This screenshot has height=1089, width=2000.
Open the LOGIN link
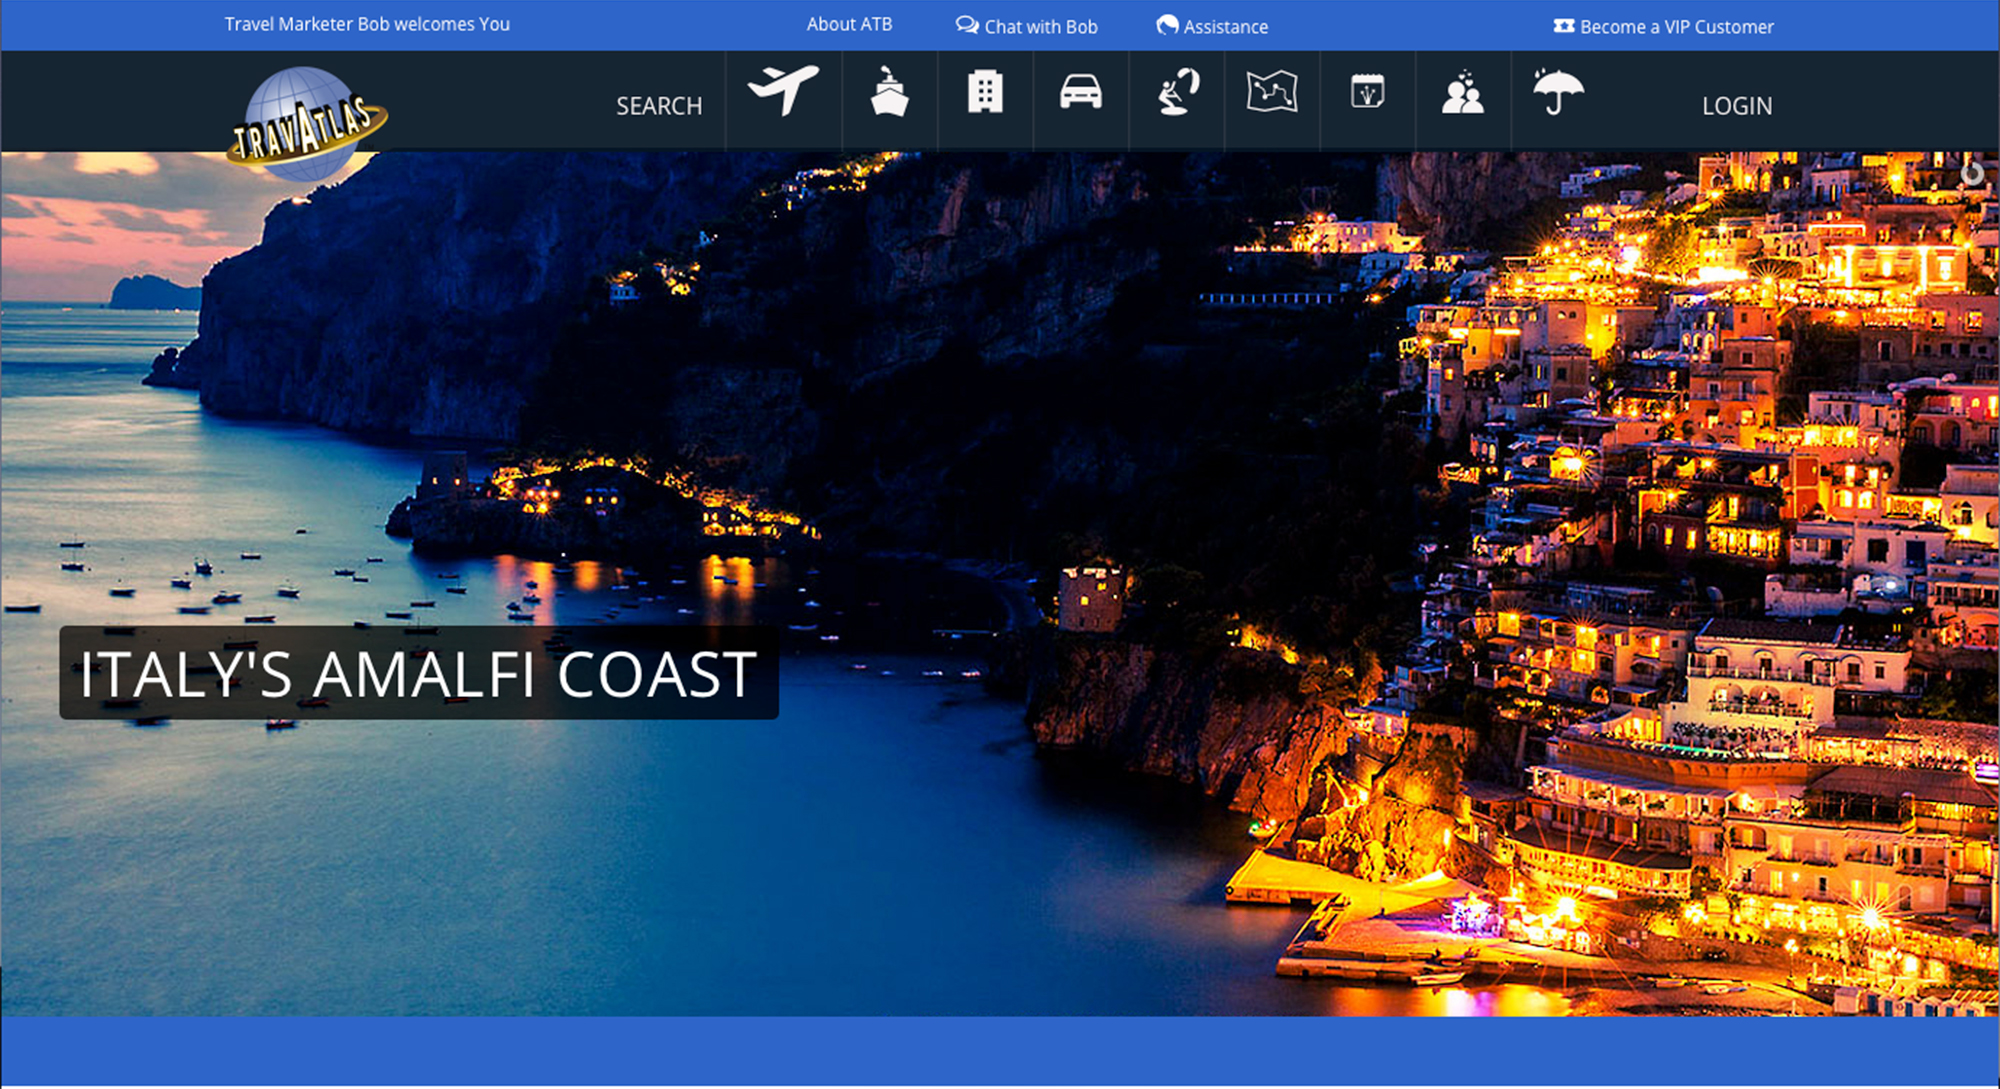coord(1737,106)
